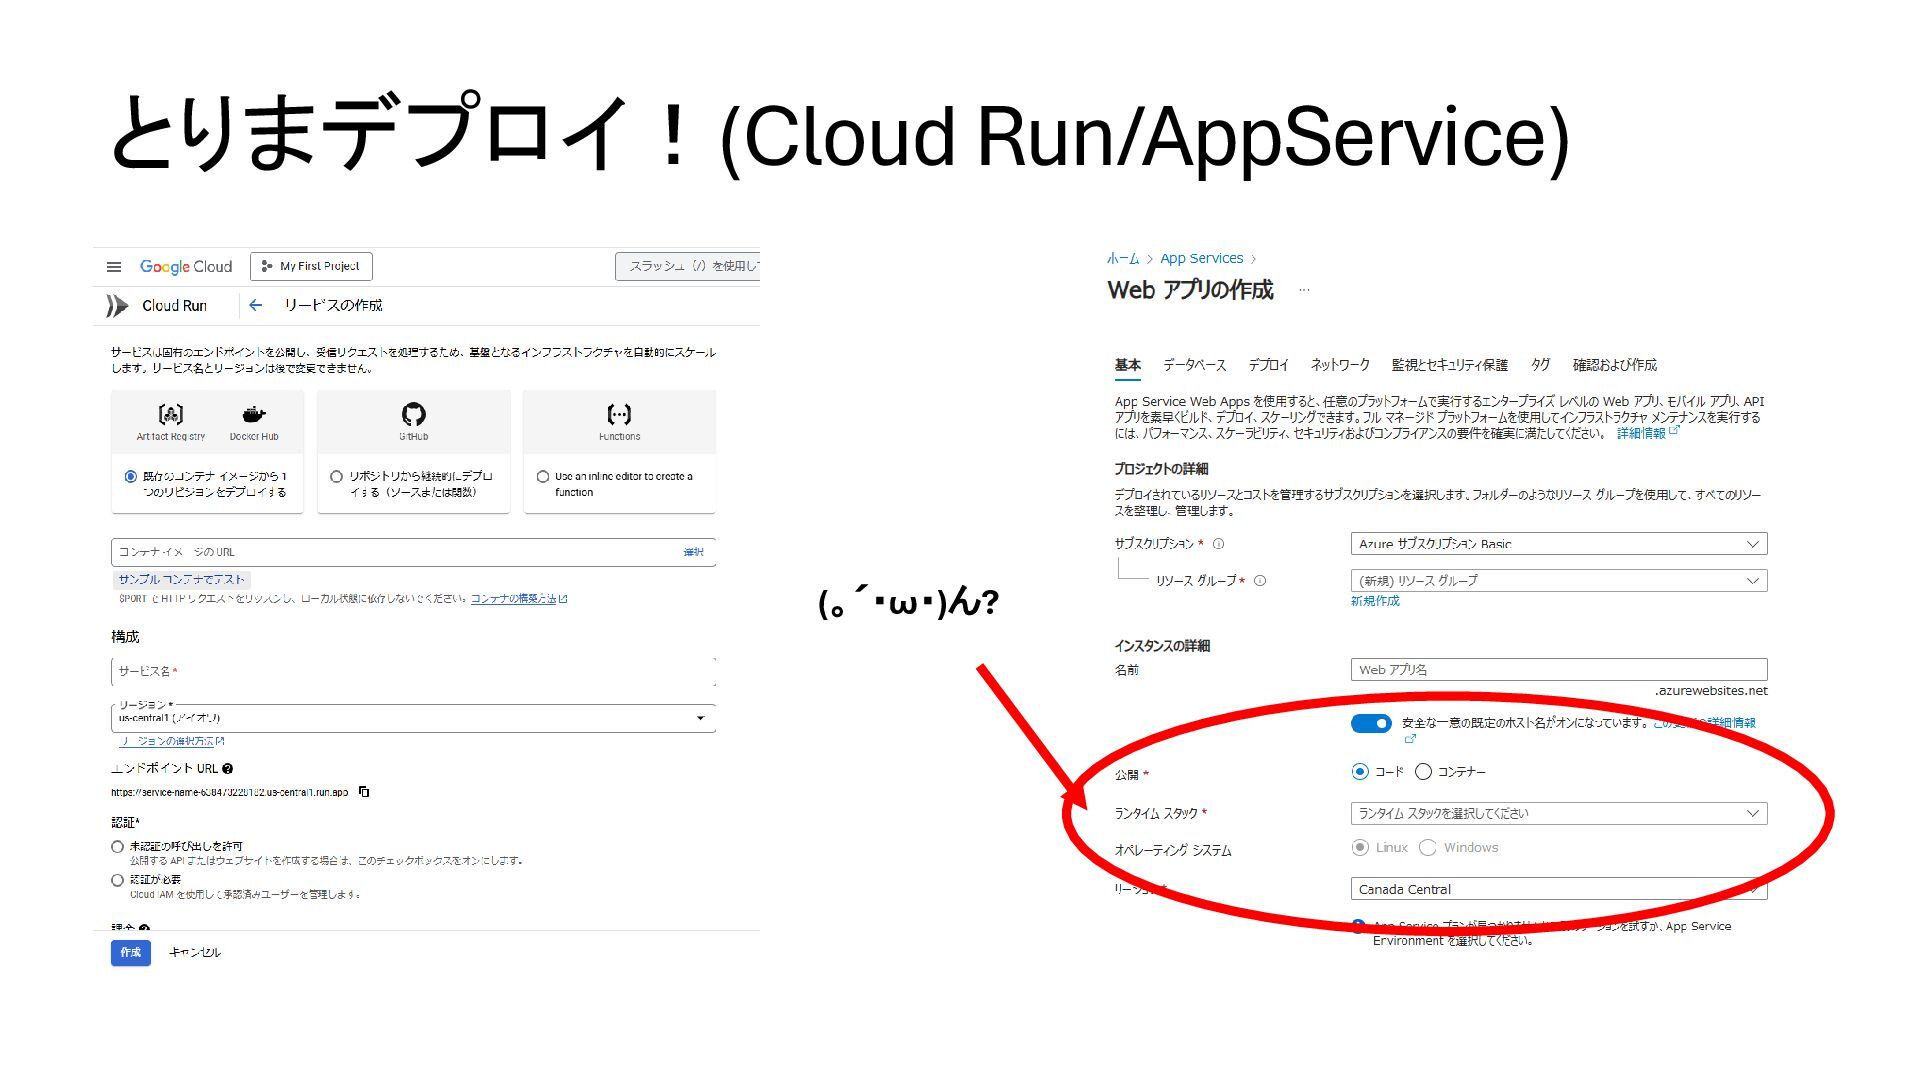
Task: Open the Google Cloud hamburger navigation menu
Action: (x=114, y=267)
